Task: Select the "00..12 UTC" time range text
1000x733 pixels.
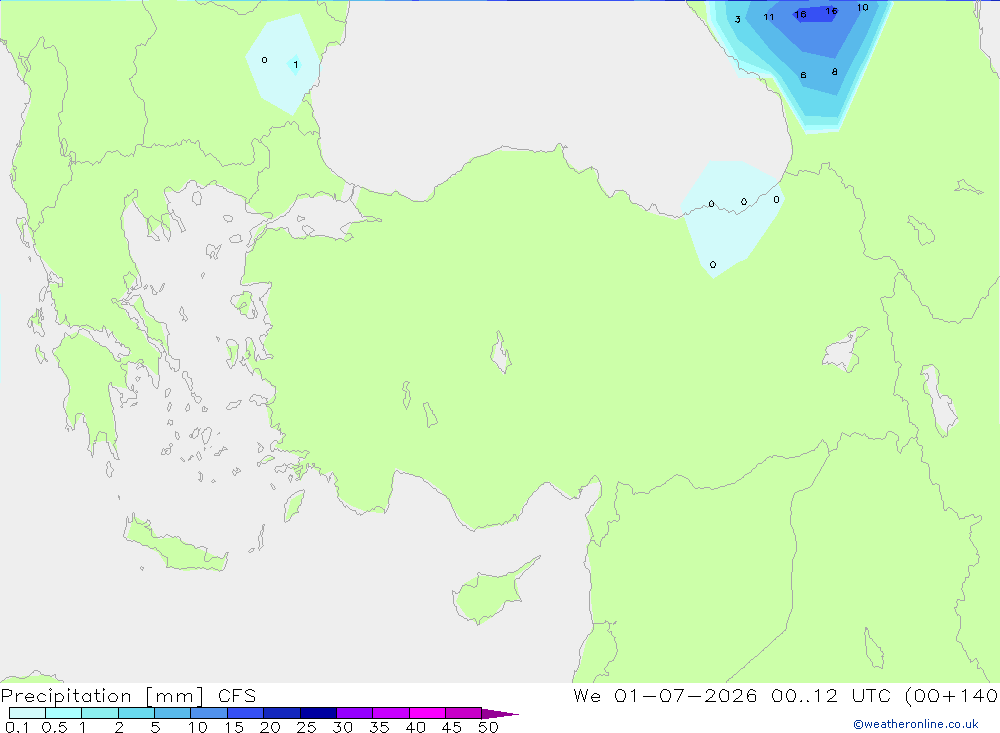Action: point(832,696)
